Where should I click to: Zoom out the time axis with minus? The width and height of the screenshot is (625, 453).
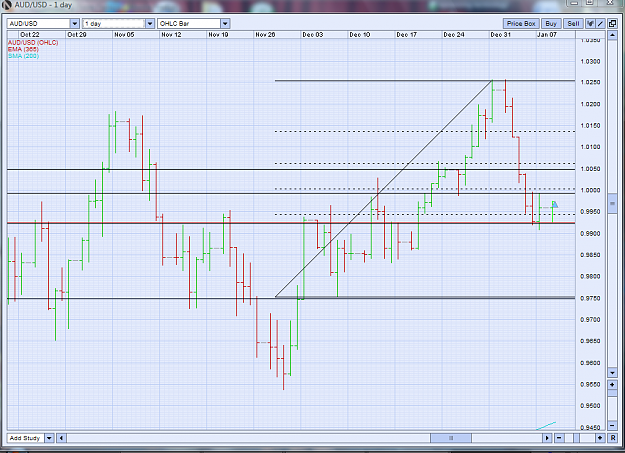click(x=559, y=438)
